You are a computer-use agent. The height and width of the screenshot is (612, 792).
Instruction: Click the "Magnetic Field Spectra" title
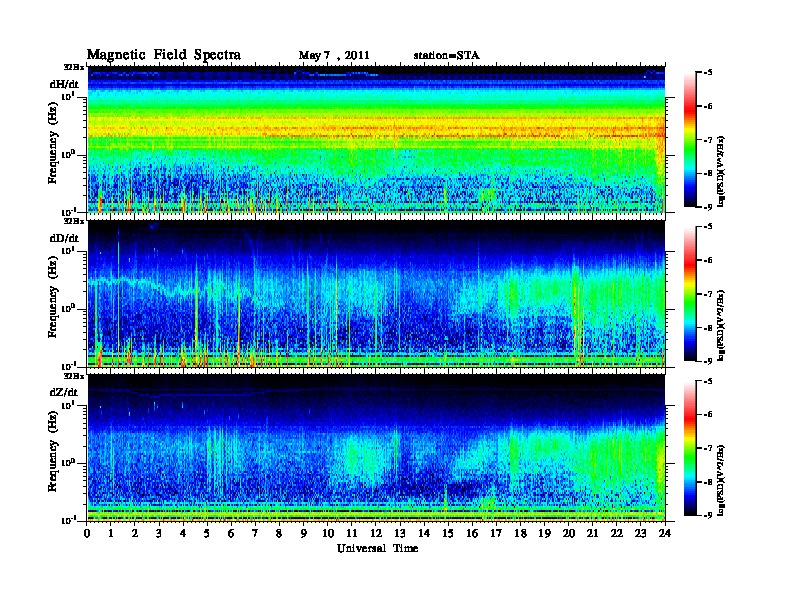164,55
